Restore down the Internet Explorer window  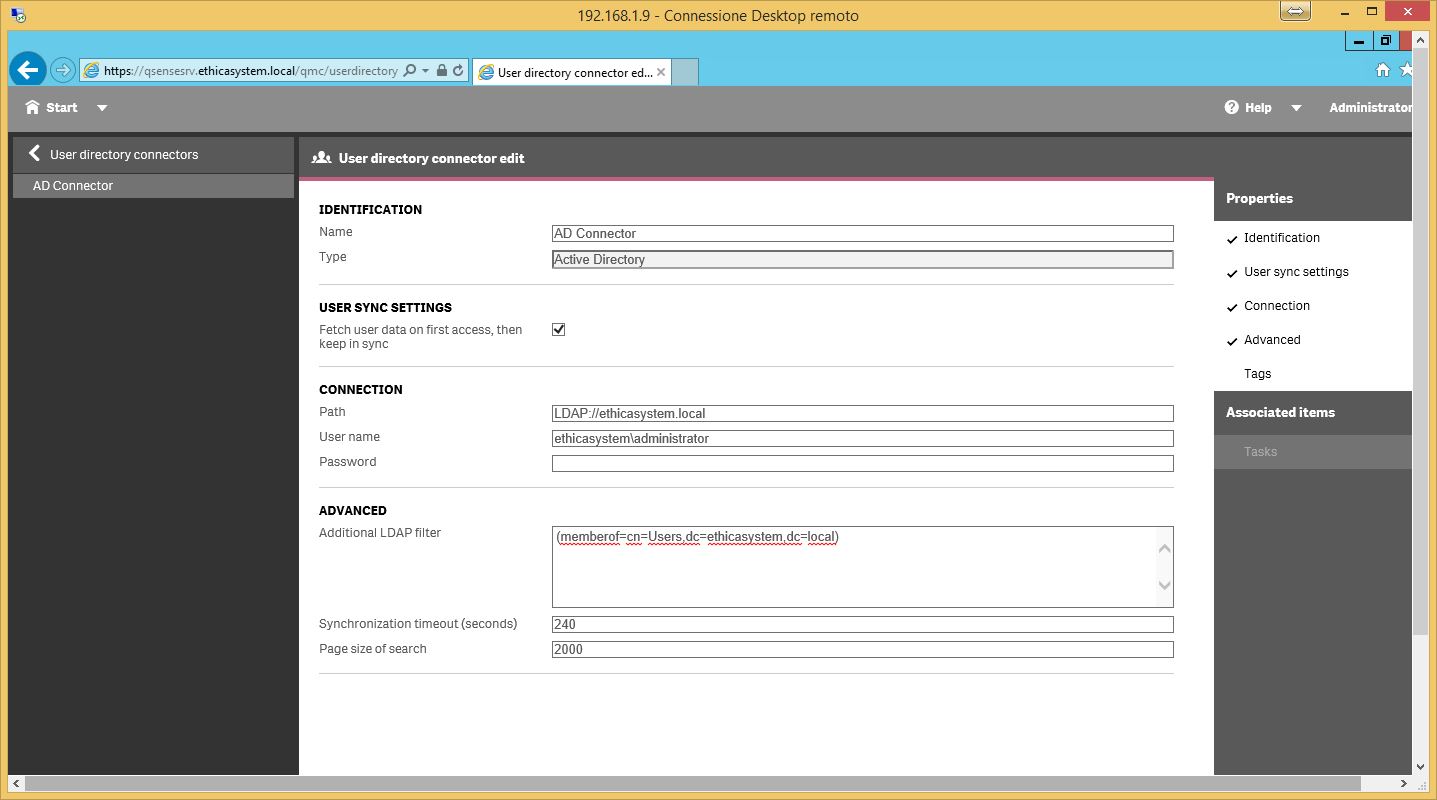[1386, 41]
